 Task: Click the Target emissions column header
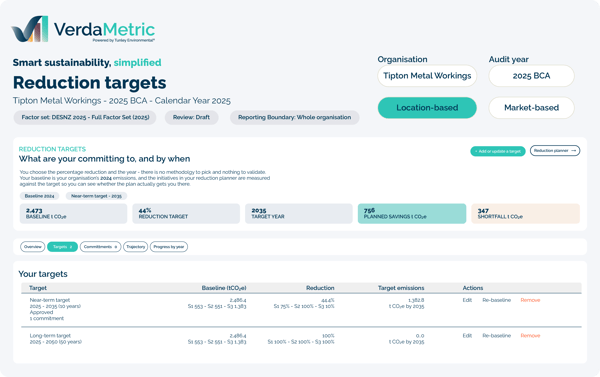[x=401, y=288]
